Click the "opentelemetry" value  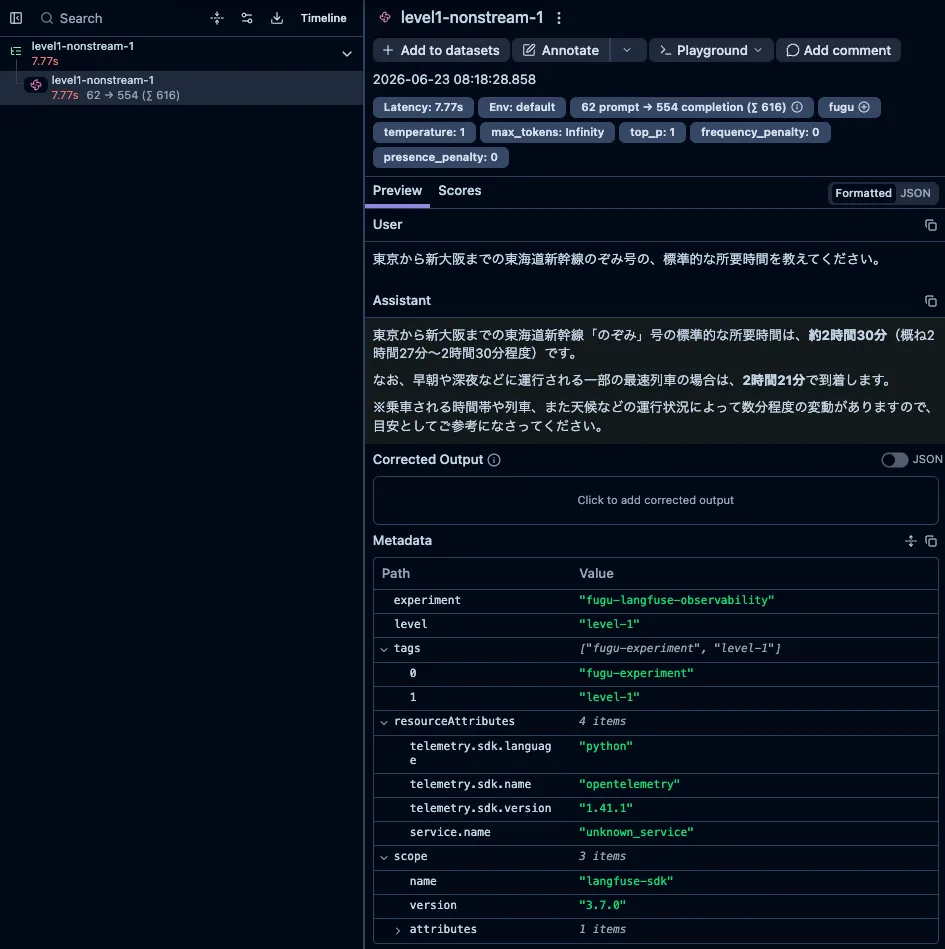(x=629, y=784)
